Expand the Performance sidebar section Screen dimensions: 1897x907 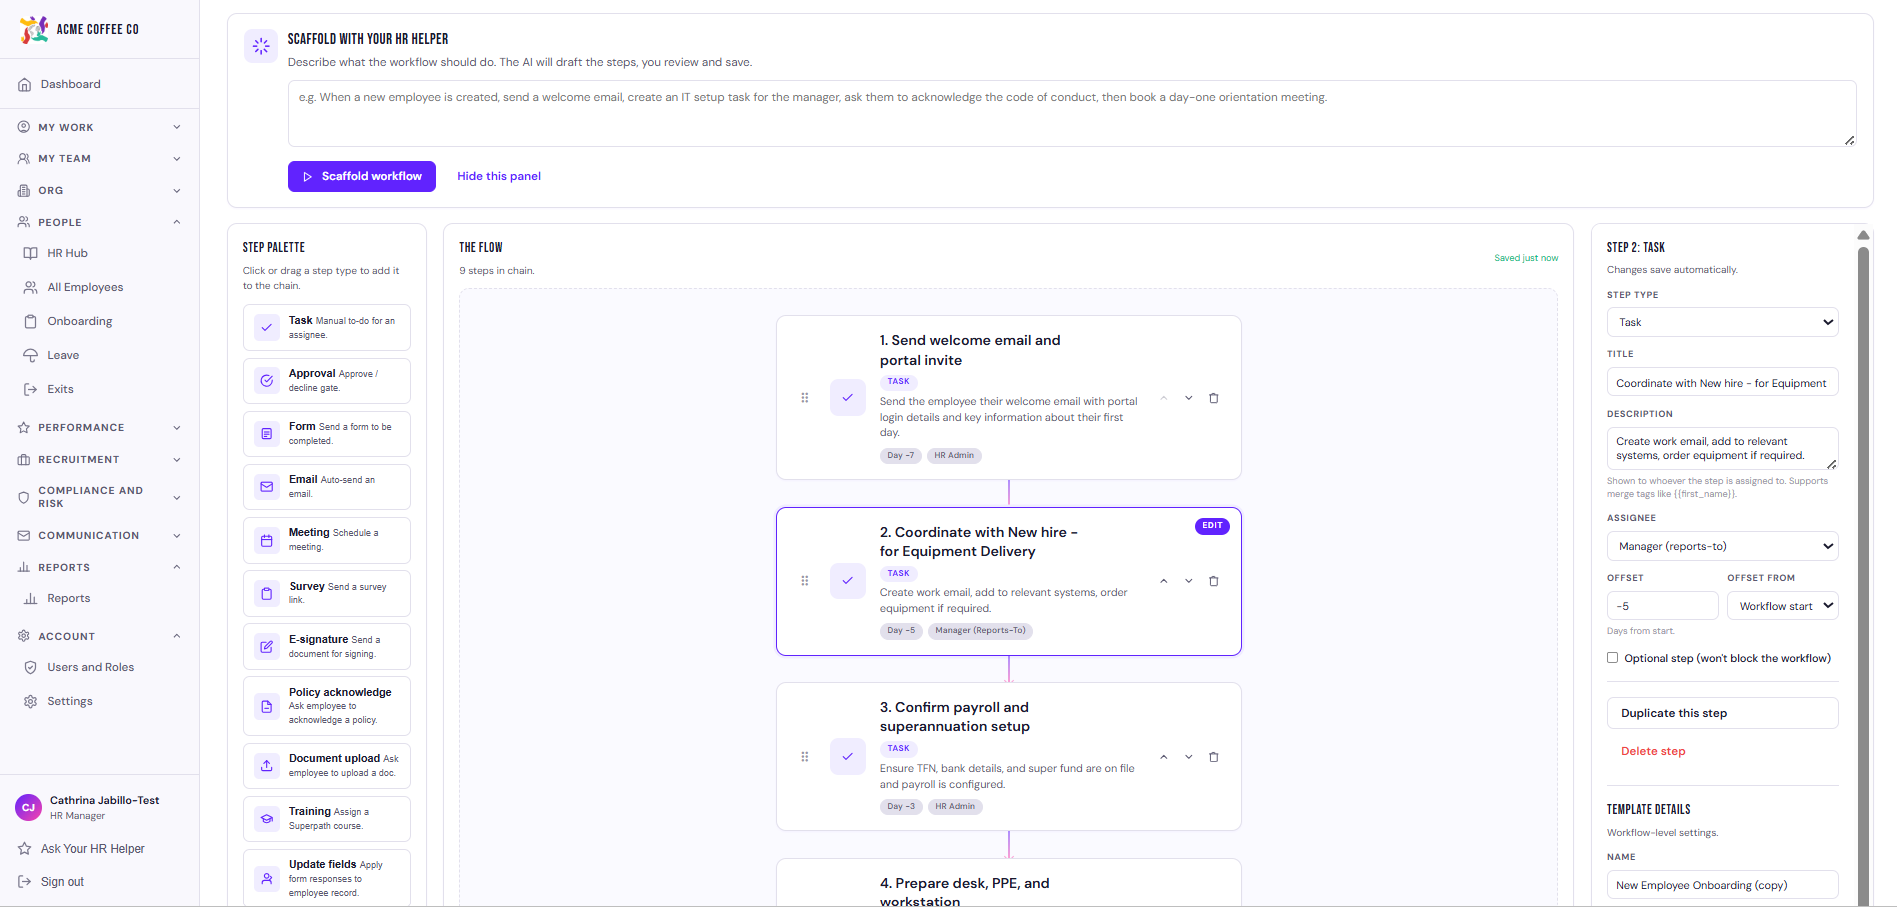pyautogui.click(x=100, y=427)
